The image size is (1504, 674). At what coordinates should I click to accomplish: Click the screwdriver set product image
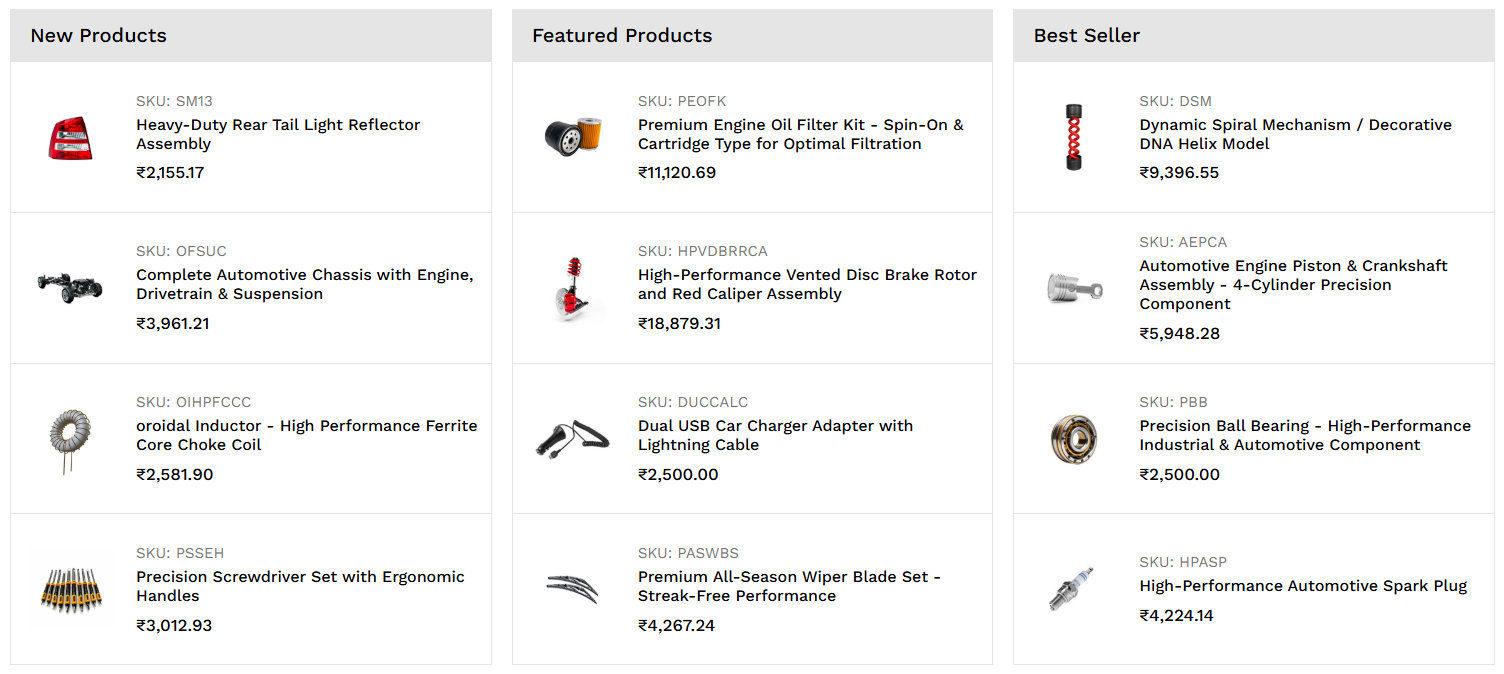(71, 590)
